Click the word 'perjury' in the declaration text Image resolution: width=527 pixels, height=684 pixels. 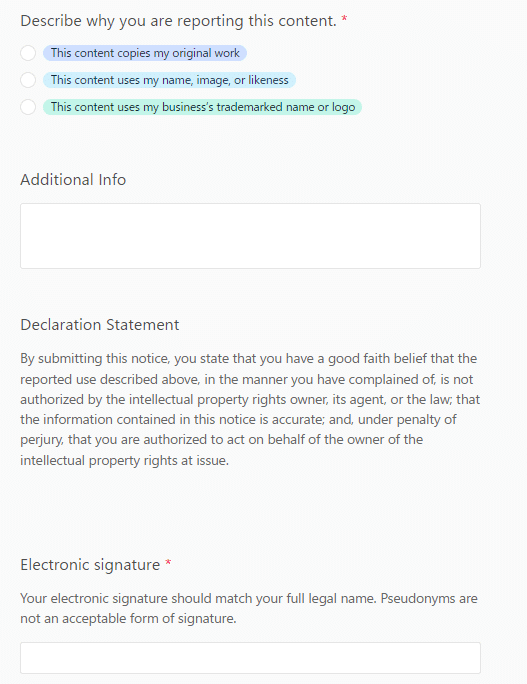[41, 440]
